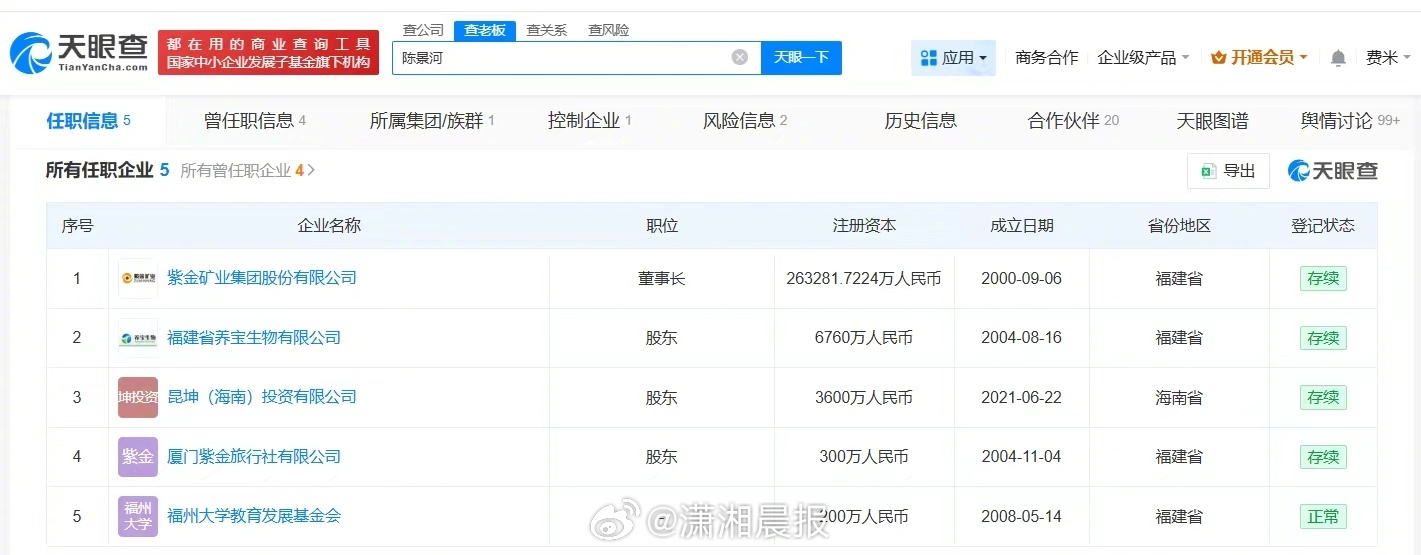Viewport: 1421px width, 555px height.
Task: Open the 商务合作 link
Action: click(x=1046, y=58)
